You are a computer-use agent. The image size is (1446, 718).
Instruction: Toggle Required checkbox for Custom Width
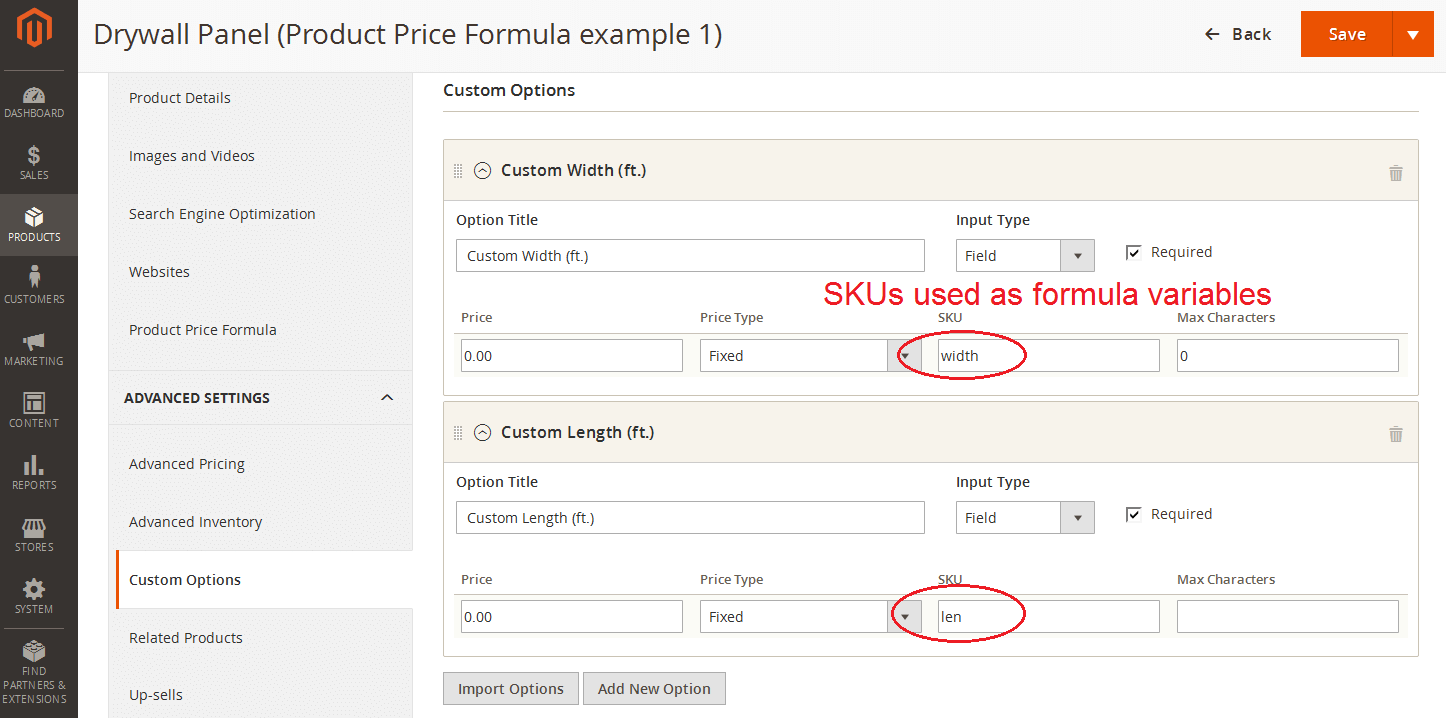click(1133, 253)
